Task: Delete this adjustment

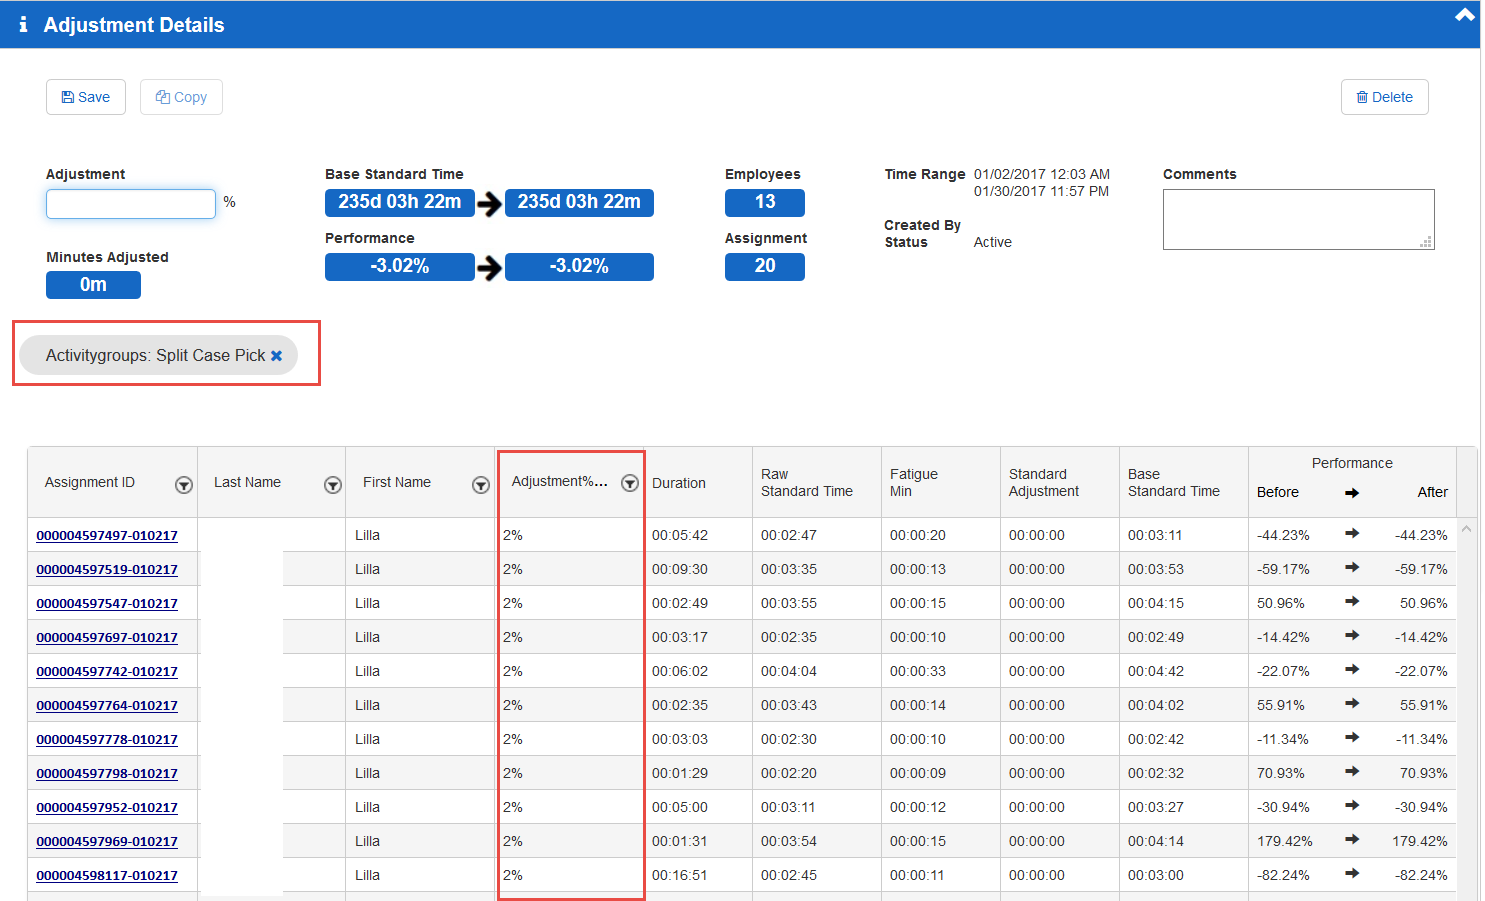Action: (1384, 97)
